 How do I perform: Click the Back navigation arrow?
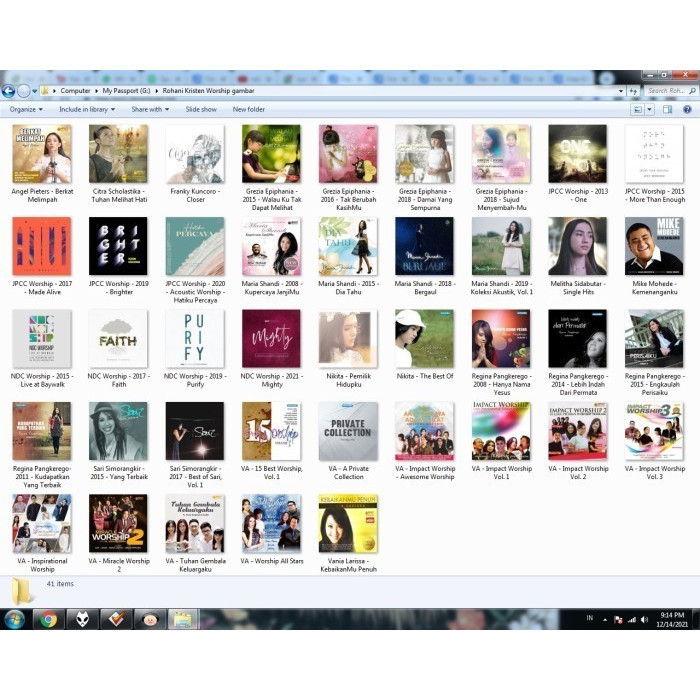coord(8,91)
